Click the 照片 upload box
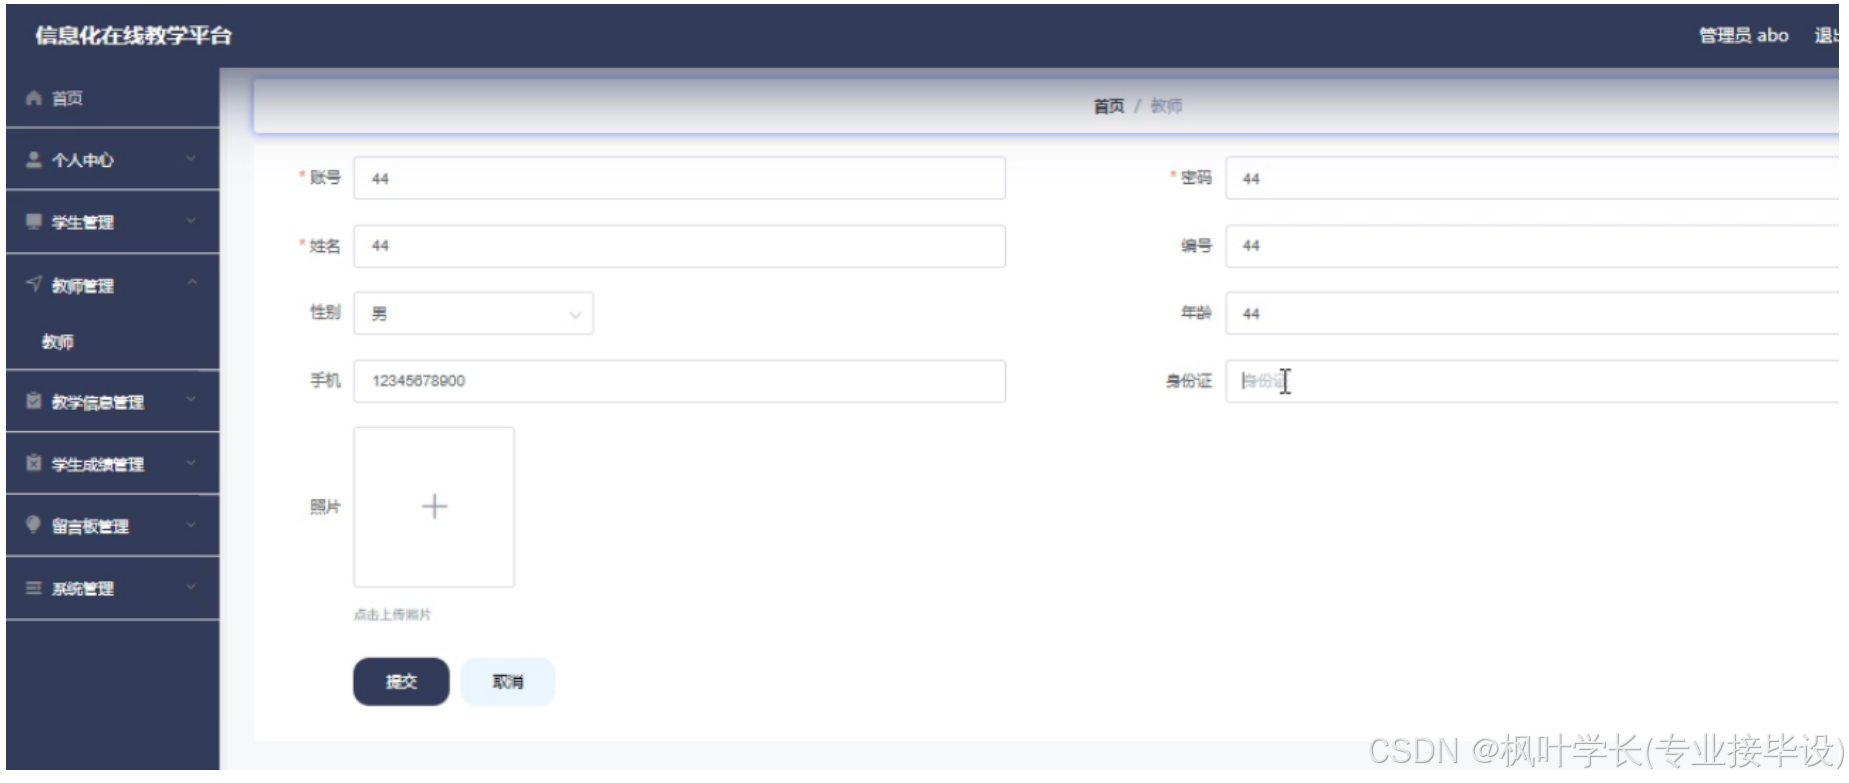 (434, 507)
